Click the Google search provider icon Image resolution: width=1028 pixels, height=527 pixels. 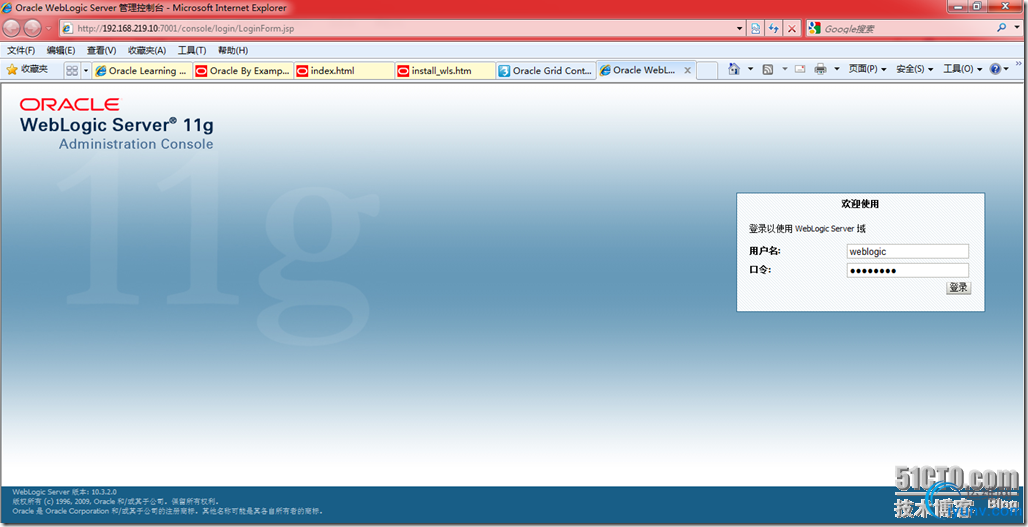(814, 28)
